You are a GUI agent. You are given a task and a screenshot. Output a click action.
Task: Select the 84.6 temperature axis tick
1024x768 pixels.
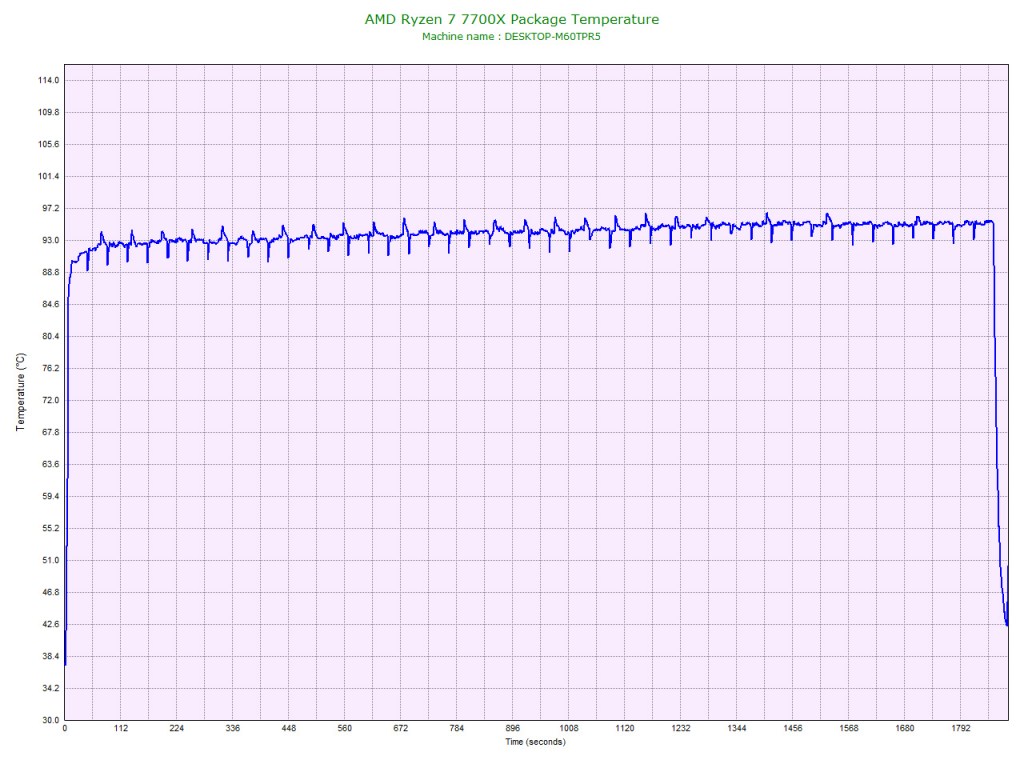[48, 304]
